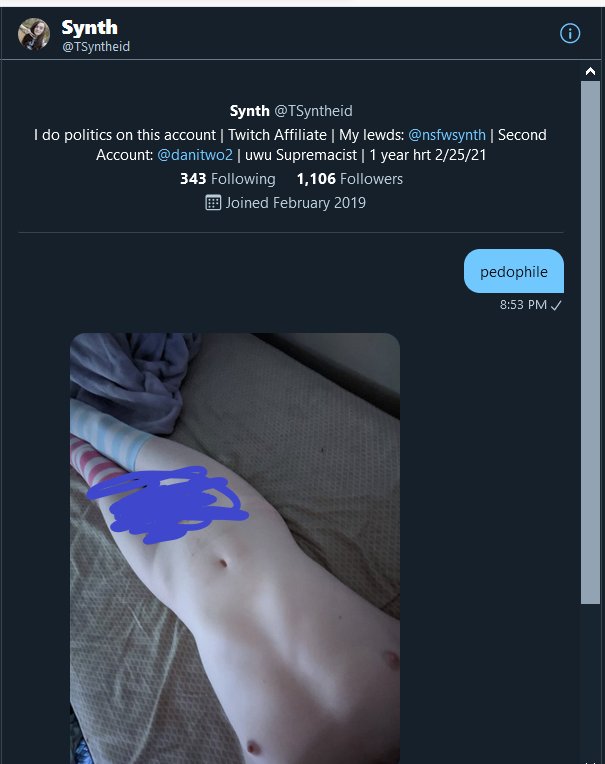Open the @danitwo2 mention link
The height and width of the screenshot is (764, 605).
(x=195, y=155)
